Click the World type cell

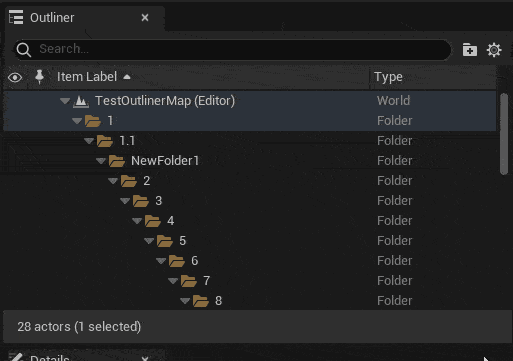(393, 101)
